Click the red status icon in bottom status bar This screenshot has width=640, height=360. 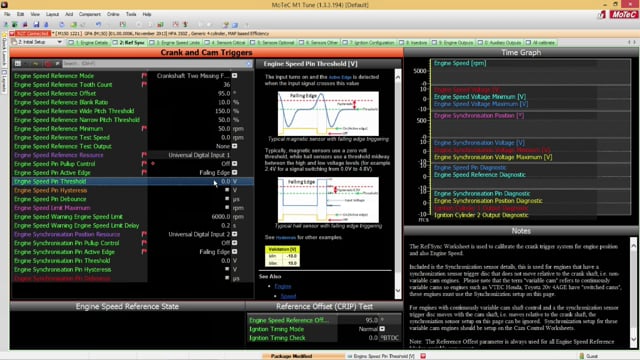click(x=423, y=356)
